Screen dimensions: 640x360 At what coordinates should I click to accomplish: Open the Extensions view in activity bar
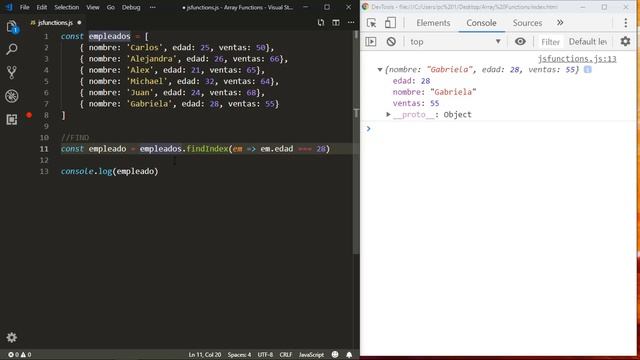(11, 119)
